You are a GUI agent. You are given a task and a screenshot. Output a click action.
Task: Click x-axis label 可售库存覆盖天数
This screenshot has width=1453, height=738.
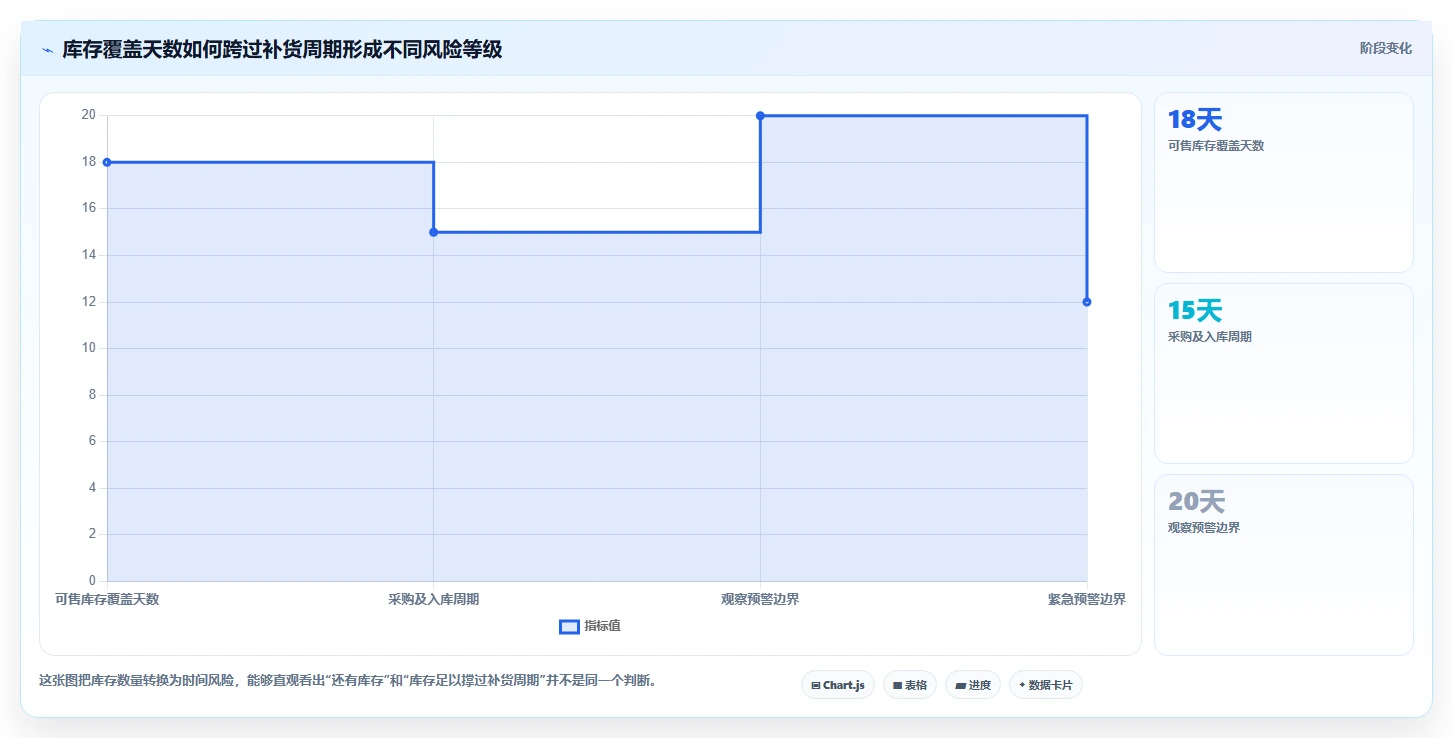[x=107, y=600]
